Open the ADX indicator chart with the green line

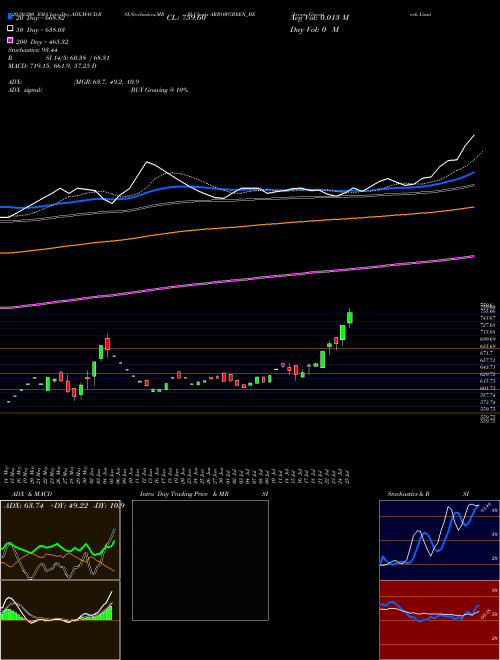pos(60,540)
